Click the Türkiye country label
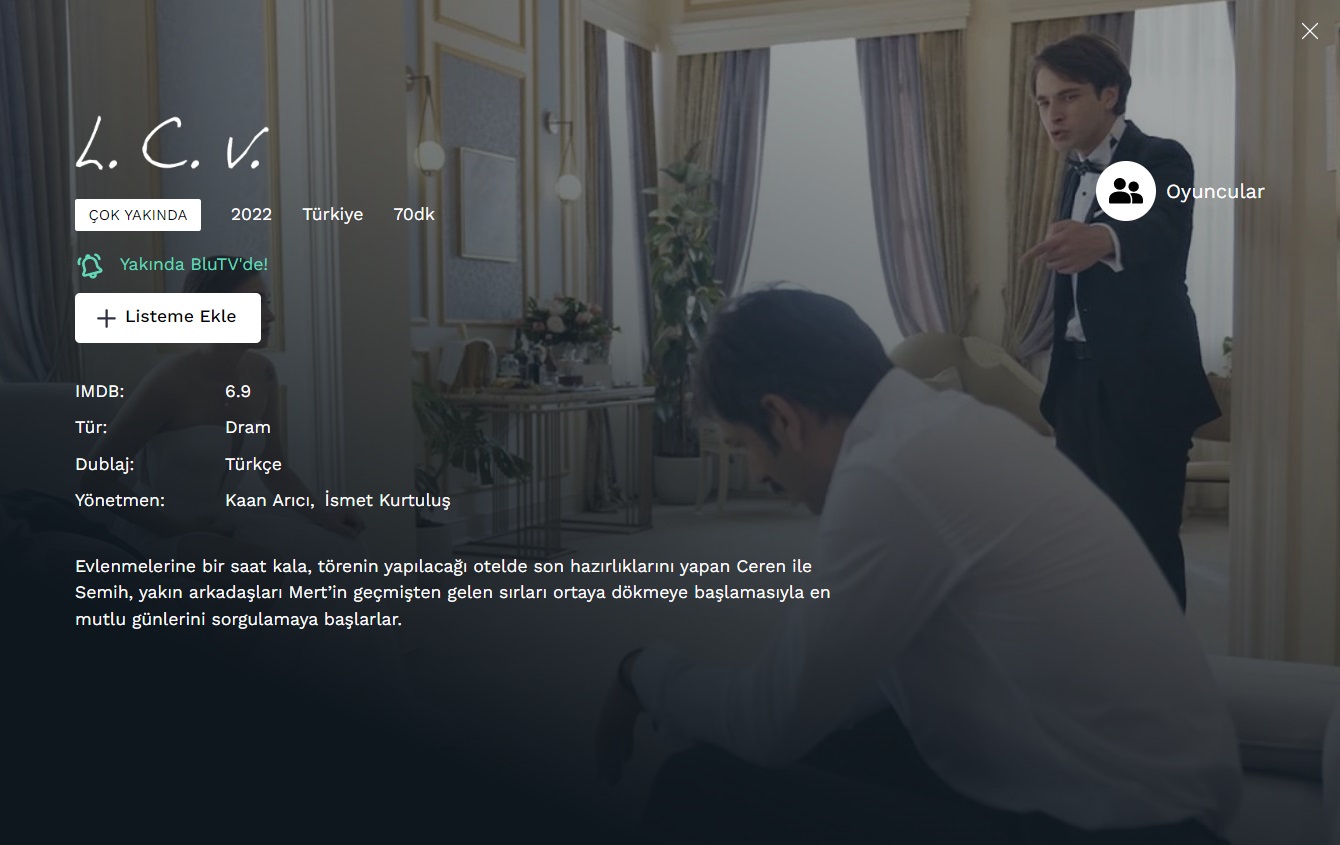The height and width of the screenshot is (845, 1340). click(333, 214)
